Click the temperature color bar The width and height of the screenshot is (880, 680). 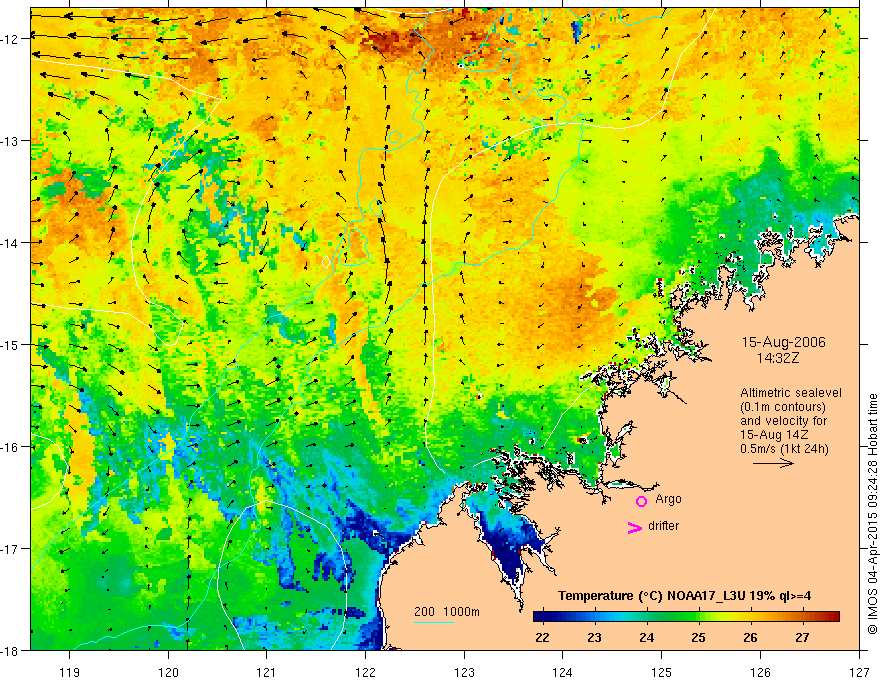pos(686,617)
